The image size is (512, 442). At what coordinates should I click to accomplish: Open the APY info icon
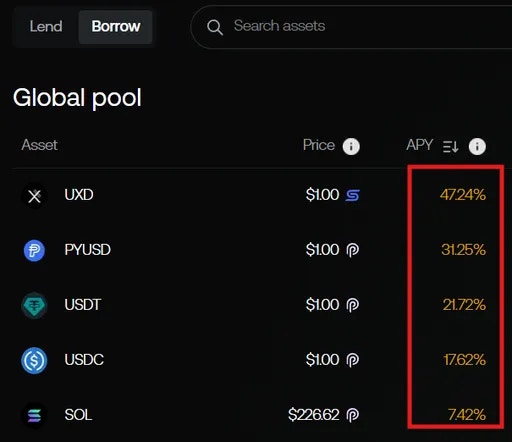477,146
